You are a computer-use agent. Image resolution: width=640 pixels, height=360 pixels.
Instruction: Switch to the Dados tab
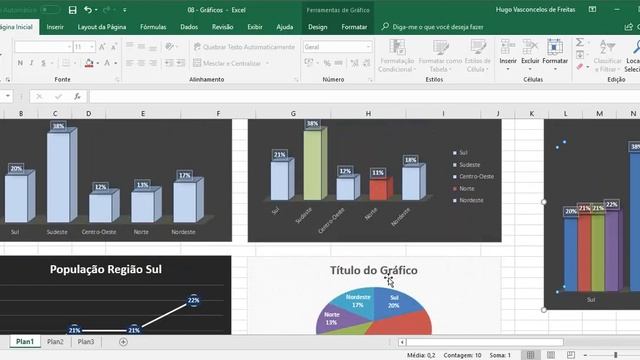[189, 27]
